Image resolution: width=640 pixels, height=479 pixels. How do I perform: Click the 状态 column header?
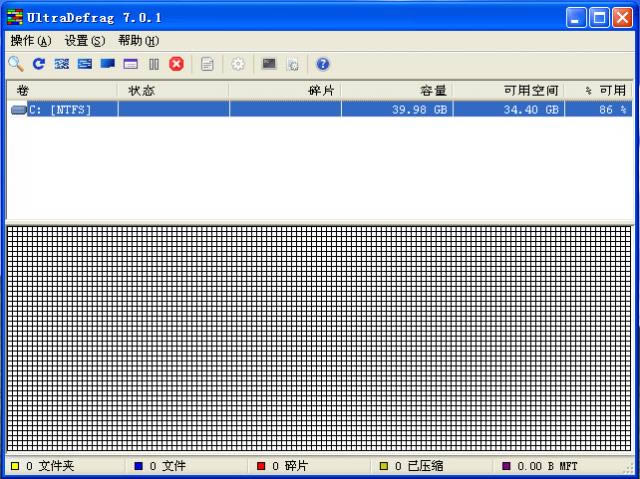pyautogui.click(x=173, y=90)
